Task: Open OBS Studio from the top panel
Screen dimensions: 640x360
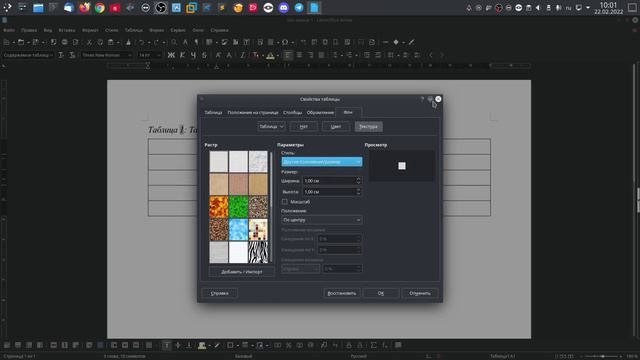Action: 161,8
